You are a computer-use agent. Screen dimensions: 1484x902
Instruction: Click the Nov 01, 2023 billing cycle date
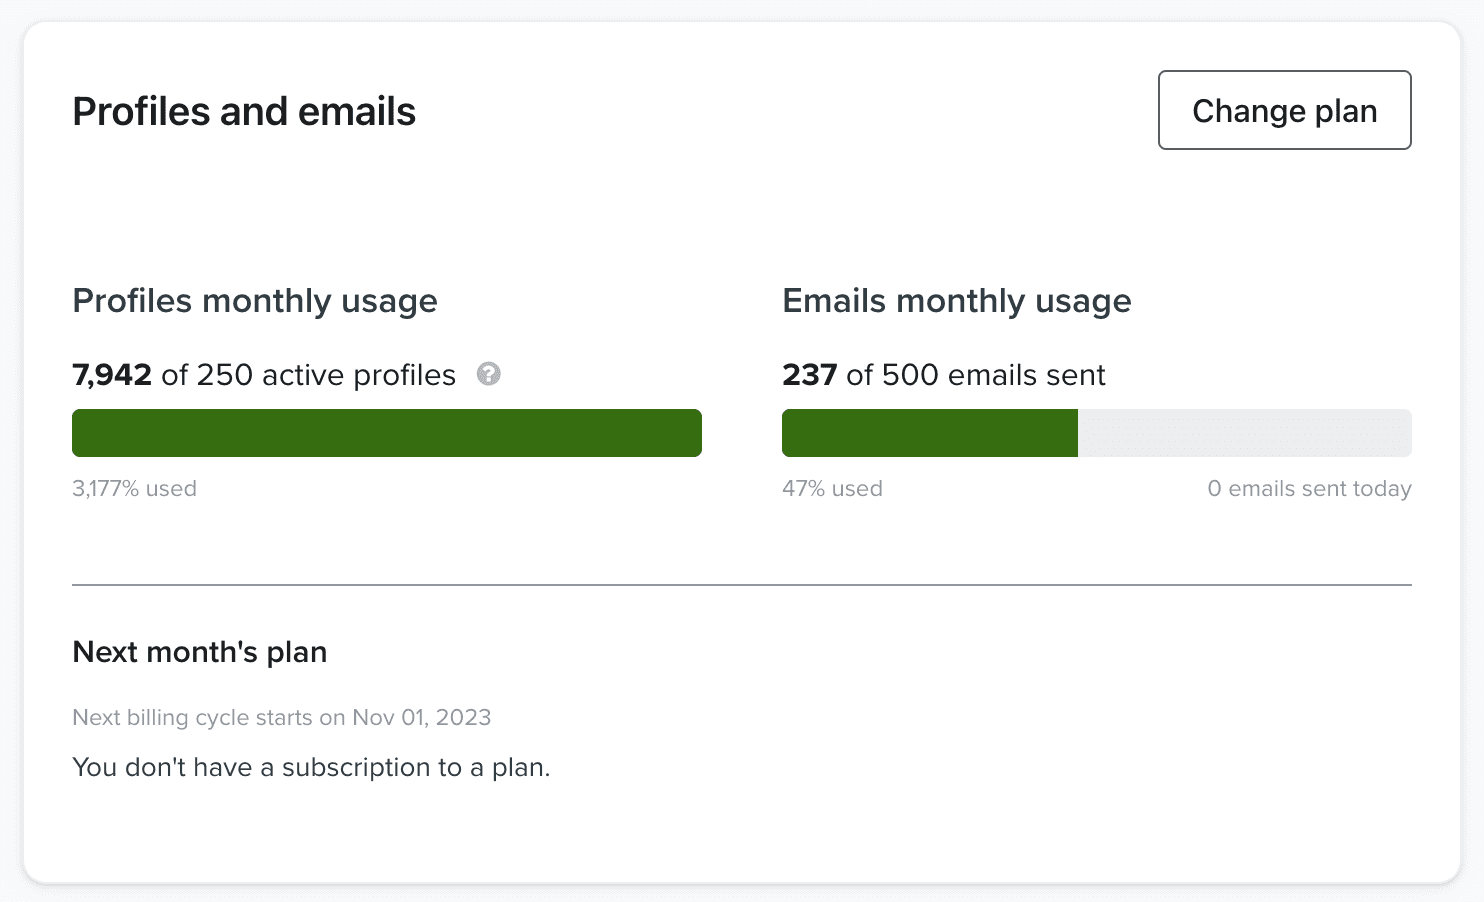pos(421,717)
